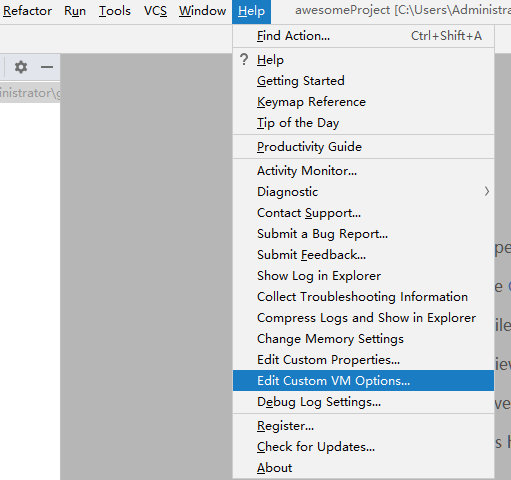
Task: Open the Help menu in menu bar
Action: point(251,11)
